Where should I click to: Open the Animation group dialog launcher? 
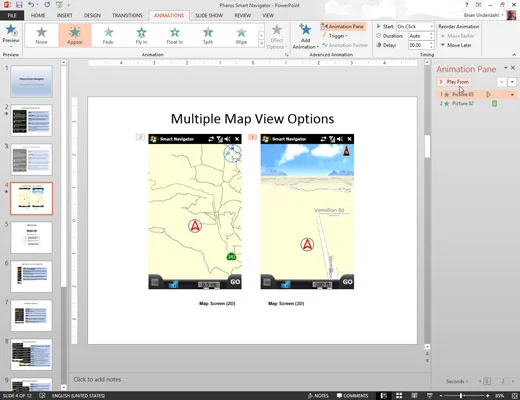click(x=286, y=55)
